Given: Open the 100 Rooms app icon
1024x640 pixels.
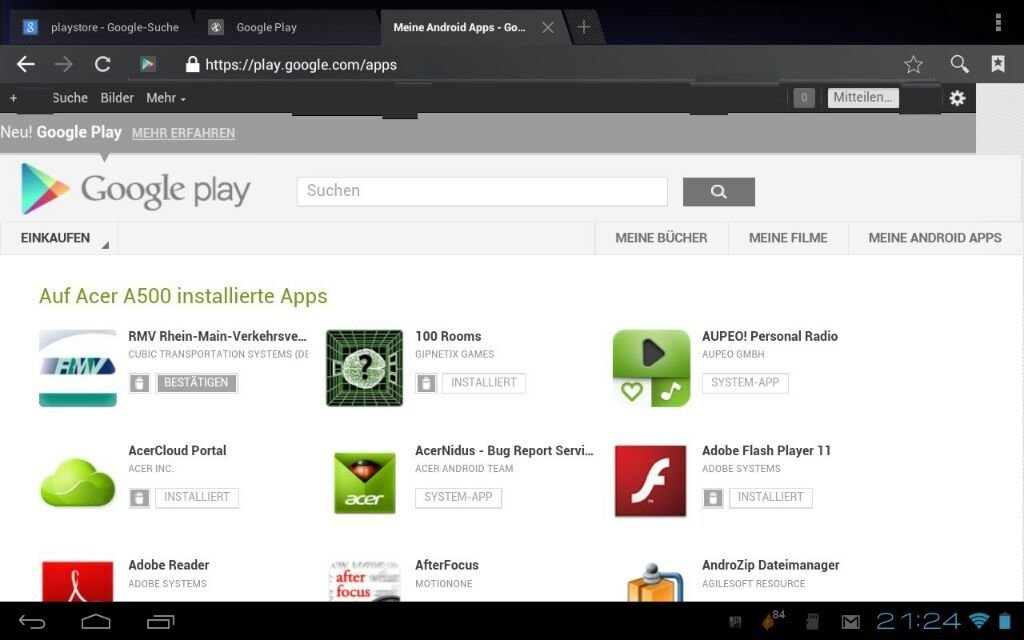Looking at the screenshot, I should click(364, 368).
